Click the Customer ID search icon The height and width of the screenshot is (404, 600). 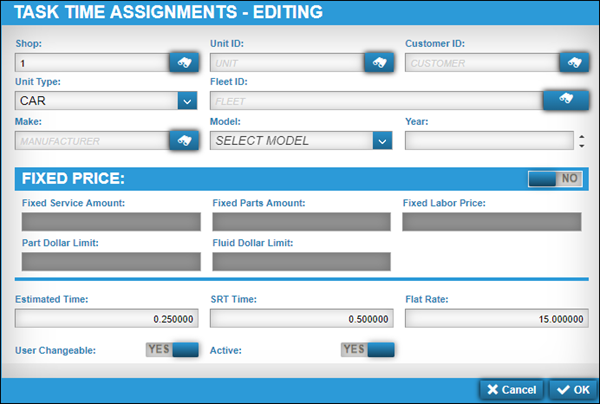(x=573, y=62)
